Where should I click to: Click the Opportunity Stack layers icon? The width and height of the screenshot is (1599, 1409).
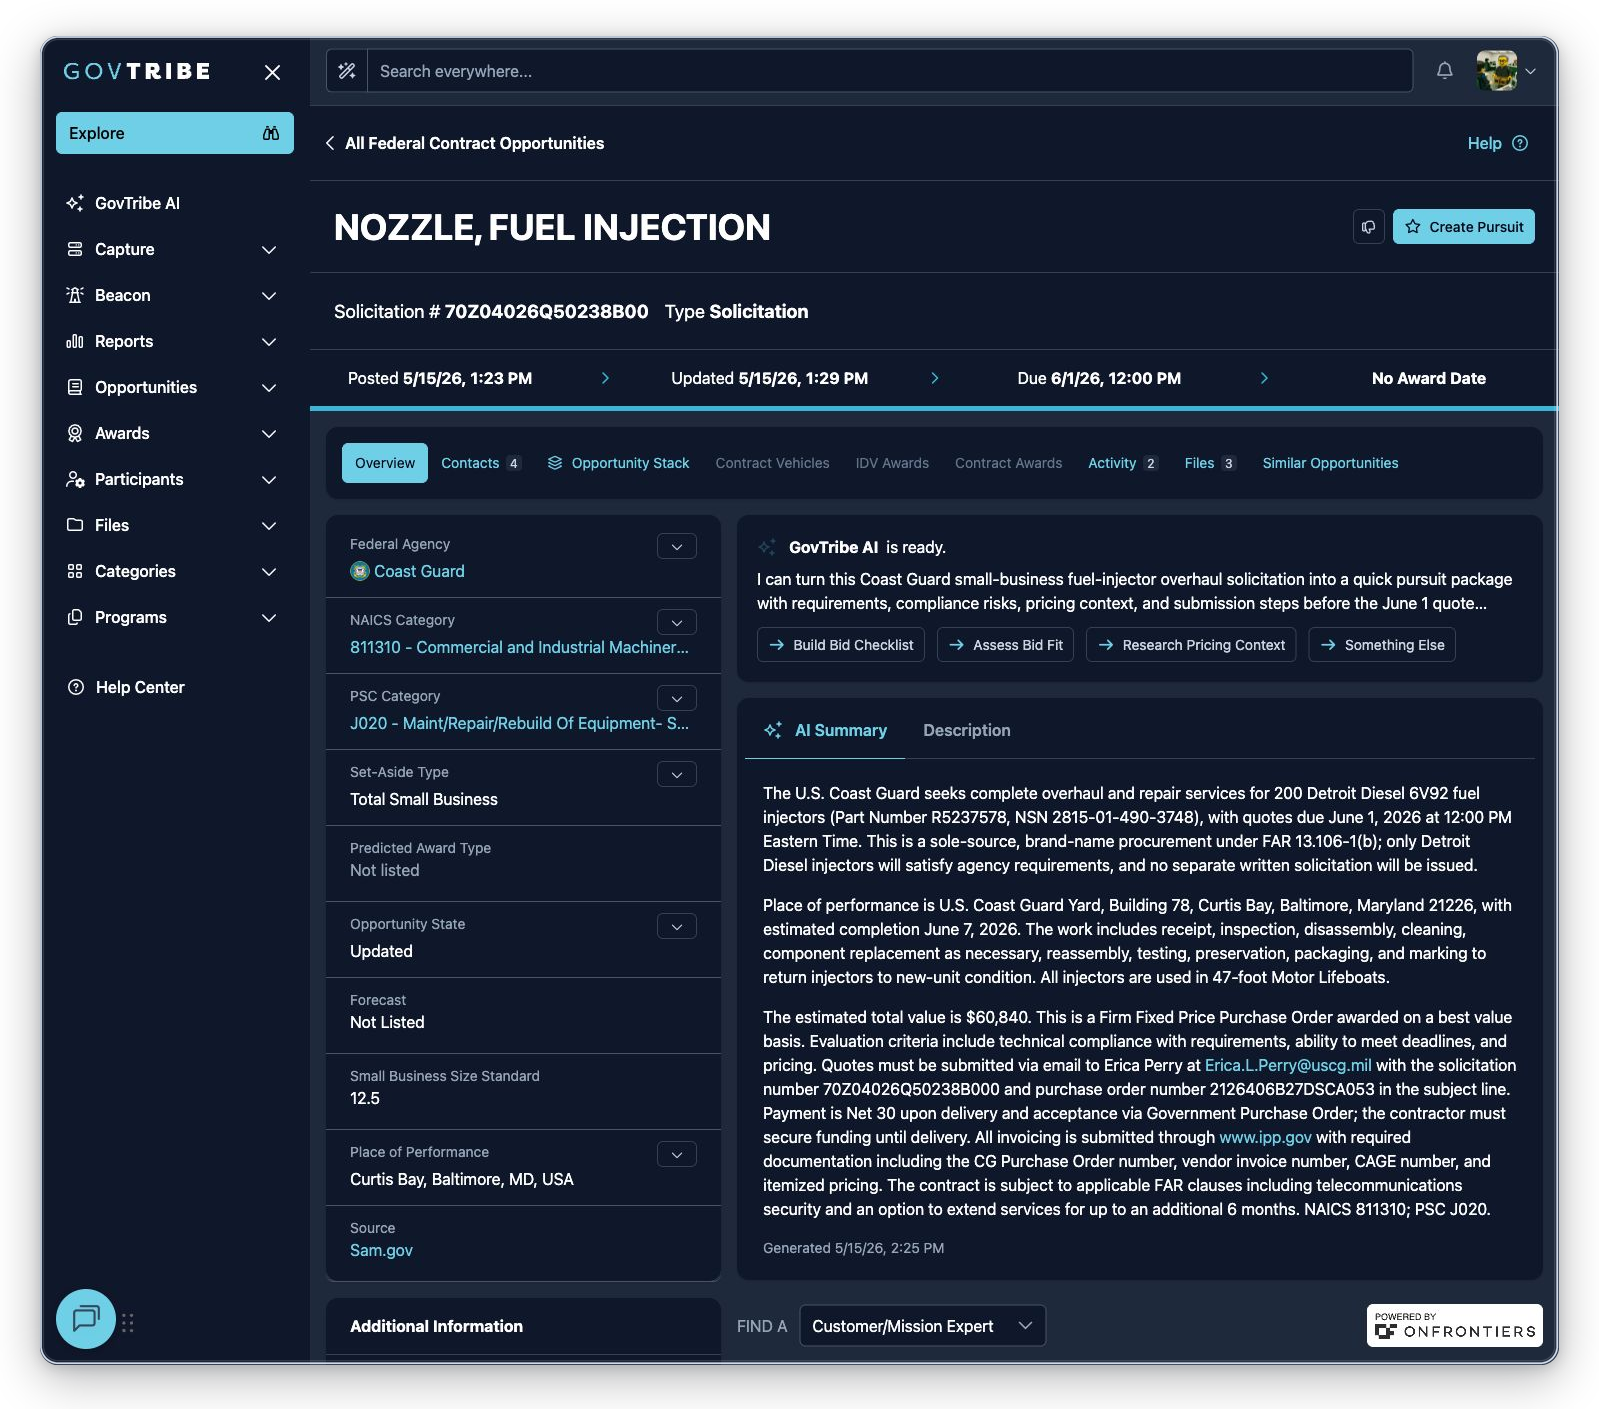tap(555, 463)
